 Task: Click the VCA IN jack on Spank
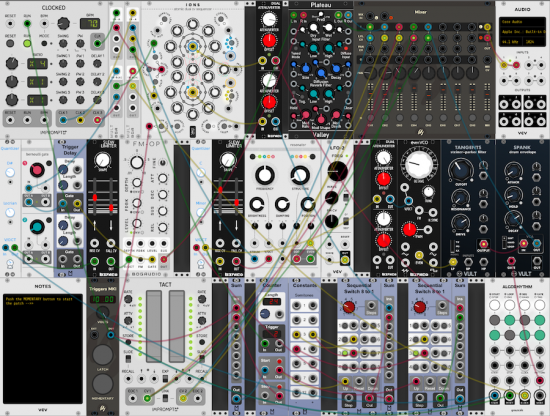[523, 243]
